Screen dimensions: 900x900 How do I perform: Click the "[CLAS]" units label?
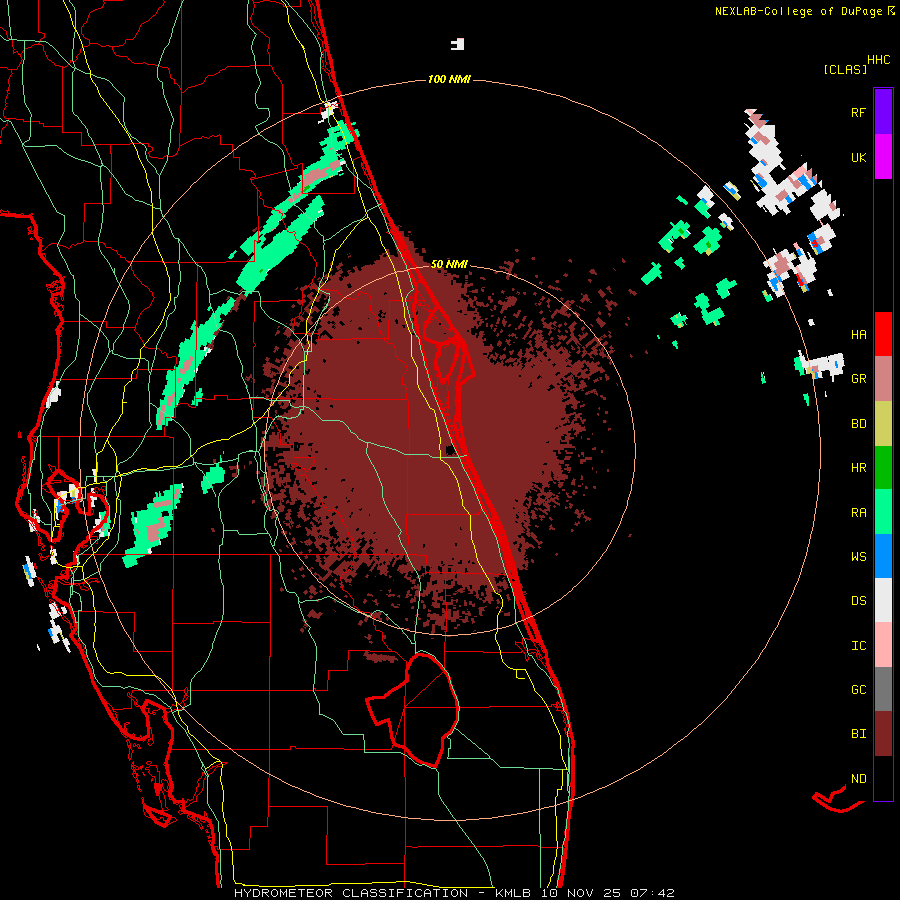845,70
